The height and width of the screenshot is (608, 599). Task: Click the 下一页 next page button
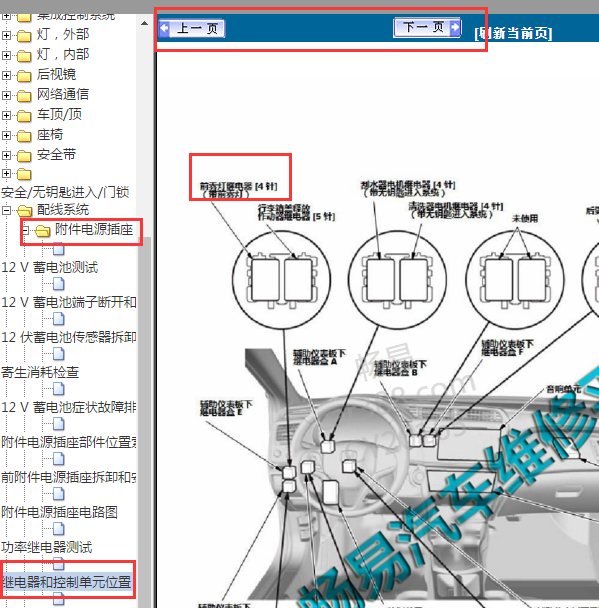[x=427, y=27]
